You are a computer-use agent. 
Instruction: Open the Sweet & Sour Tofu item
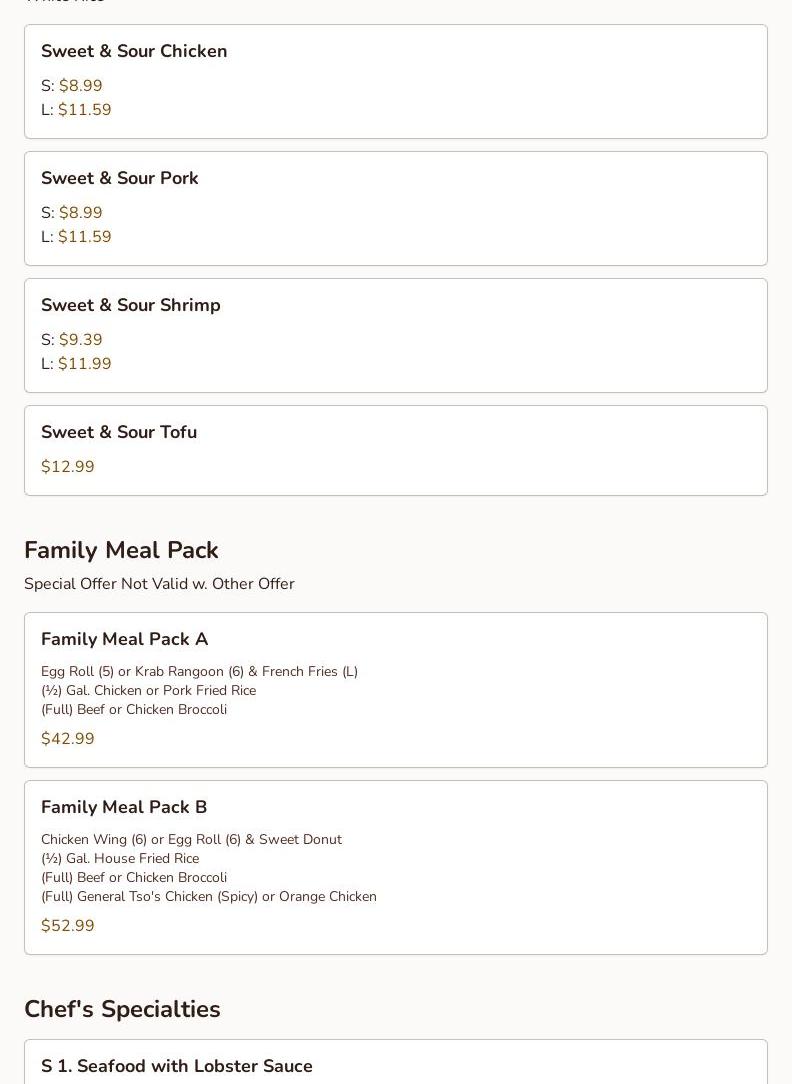click(396, 451)
